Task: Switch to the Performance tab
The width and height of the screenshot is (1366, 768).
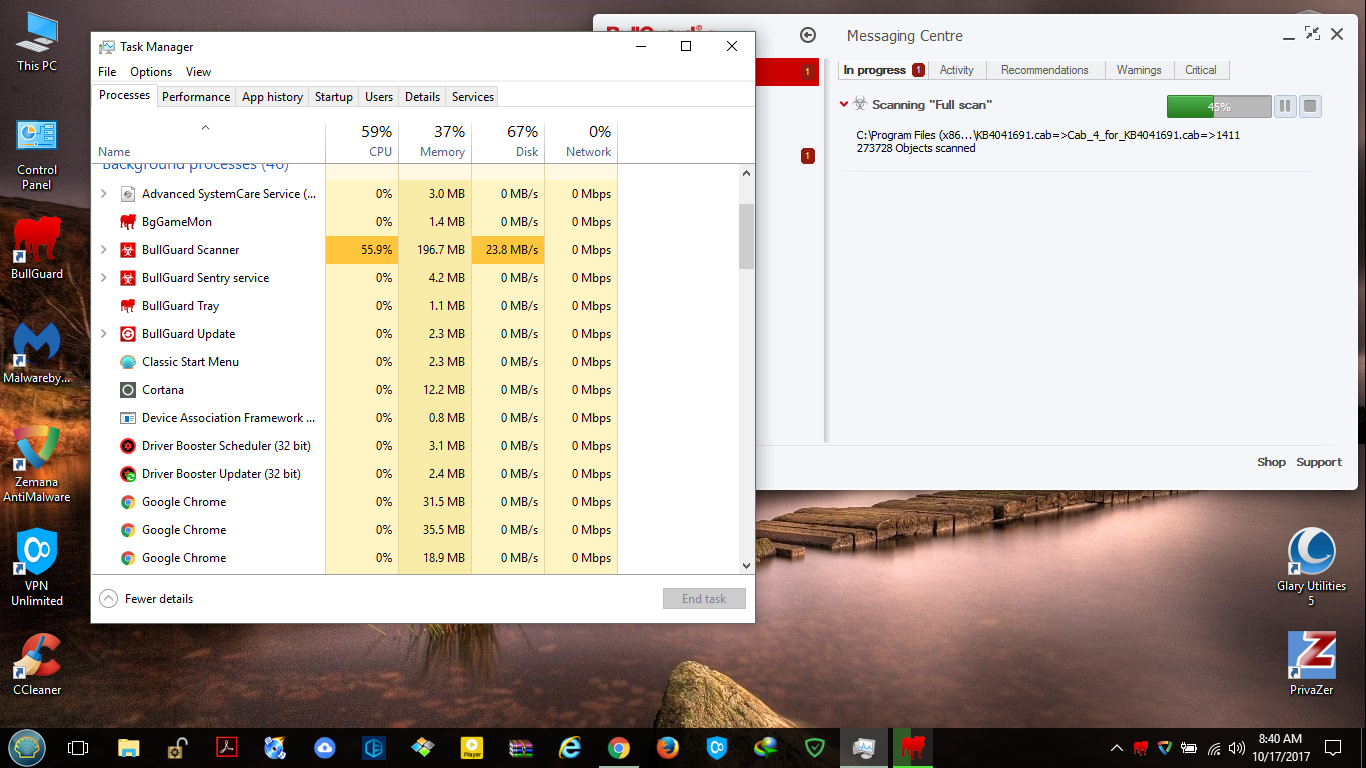Action: click(196, 97)
